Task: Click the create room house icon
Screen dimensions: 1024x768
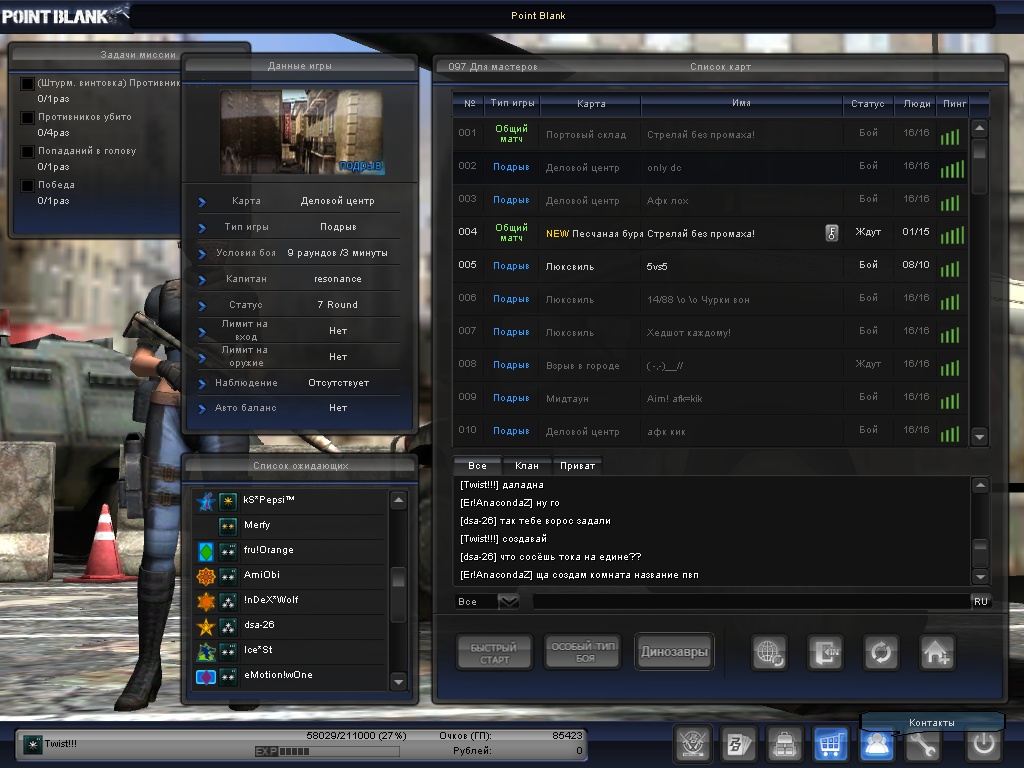Action: [937, 653]
